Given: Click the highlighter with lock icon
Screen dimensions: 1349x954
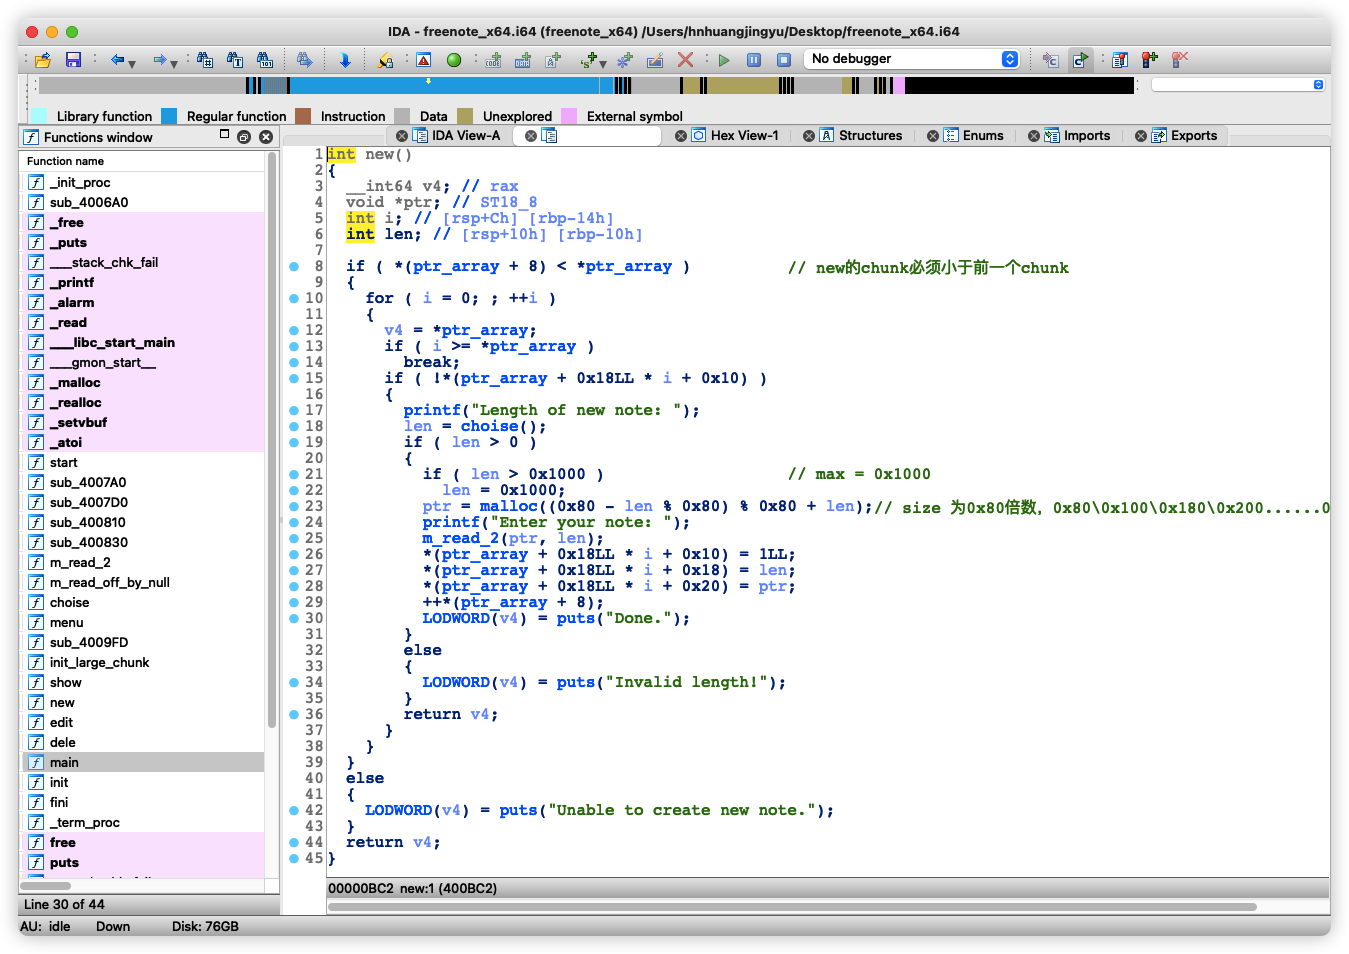Looking at the screenshot, I should [x=385, y=60].
